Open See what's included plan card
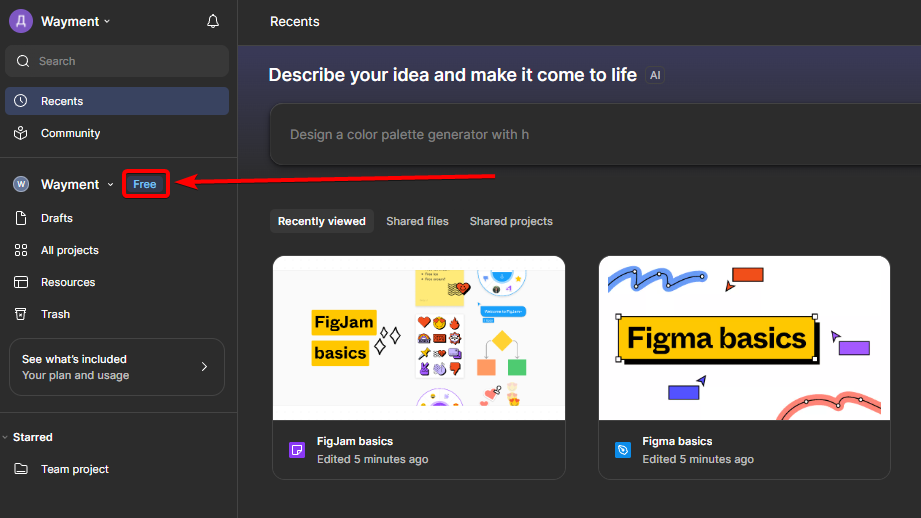This screenshot has height=518, width=921. tap(117, 367)
